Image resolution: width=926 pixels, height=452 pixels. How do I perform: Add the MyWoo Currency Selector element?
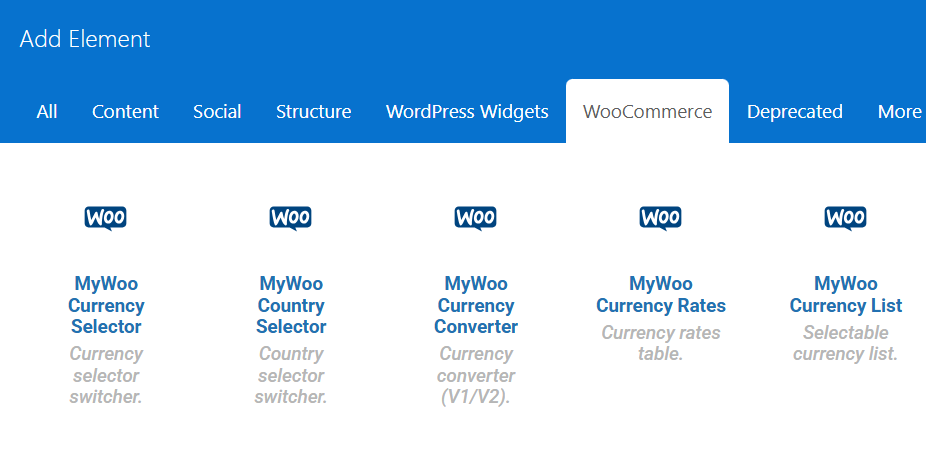coord(106,305)
